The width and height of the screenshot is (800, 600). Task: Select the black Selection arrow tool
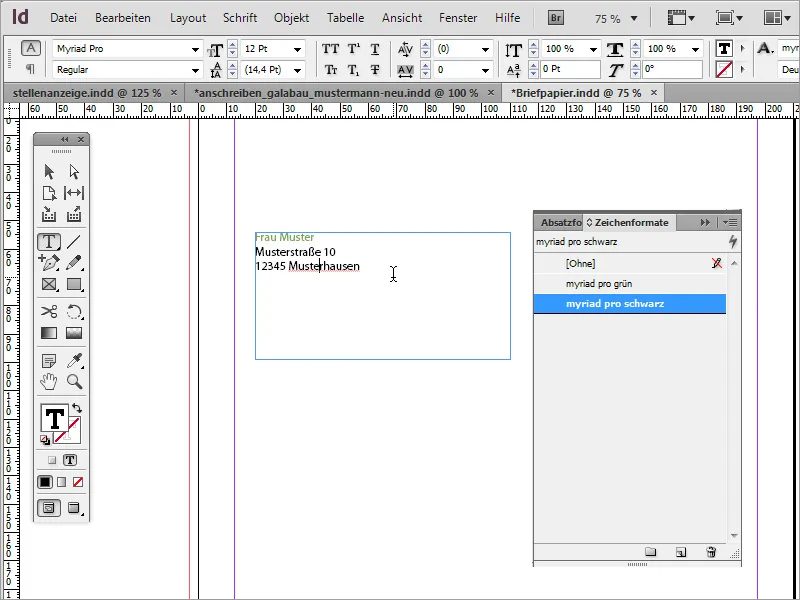[48, 171]
